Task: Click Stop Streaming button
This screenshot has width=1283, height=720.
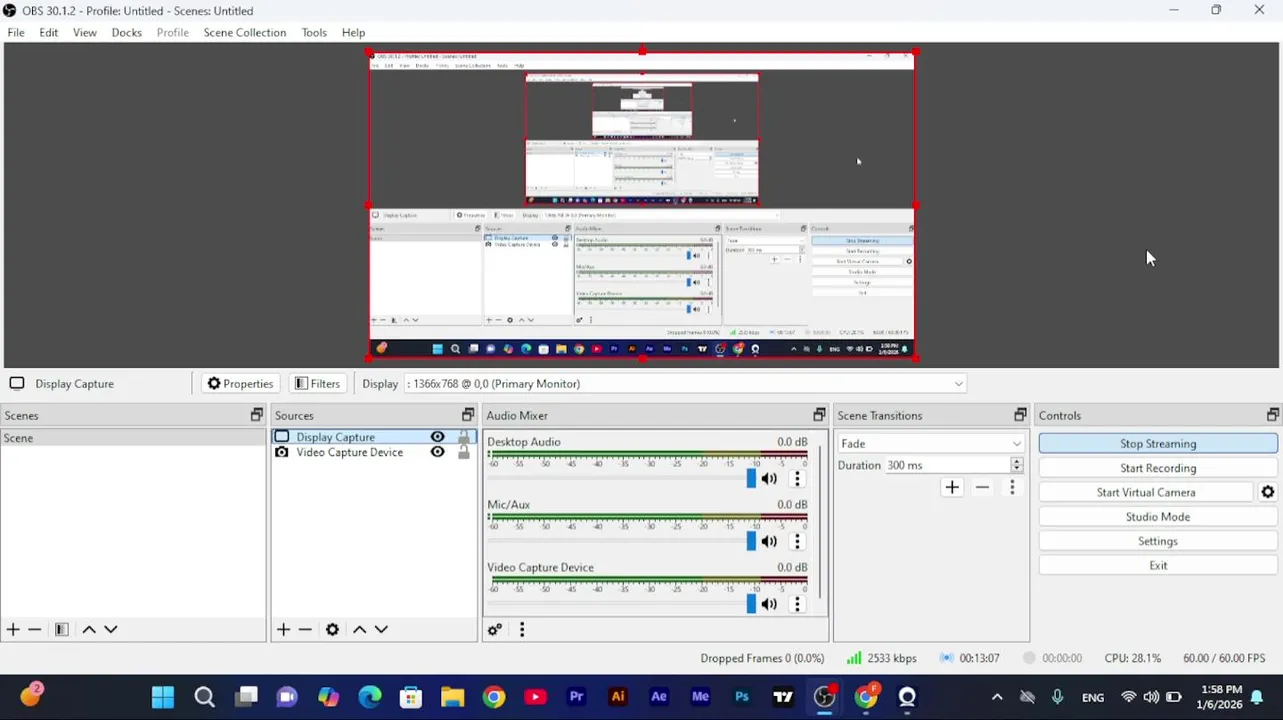Action: (1158, 444)
